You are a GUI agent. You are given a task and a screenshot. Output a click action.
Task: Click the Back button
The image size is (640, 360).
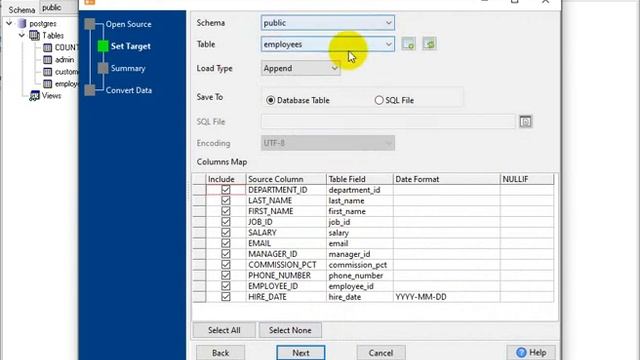click(220, 353)
